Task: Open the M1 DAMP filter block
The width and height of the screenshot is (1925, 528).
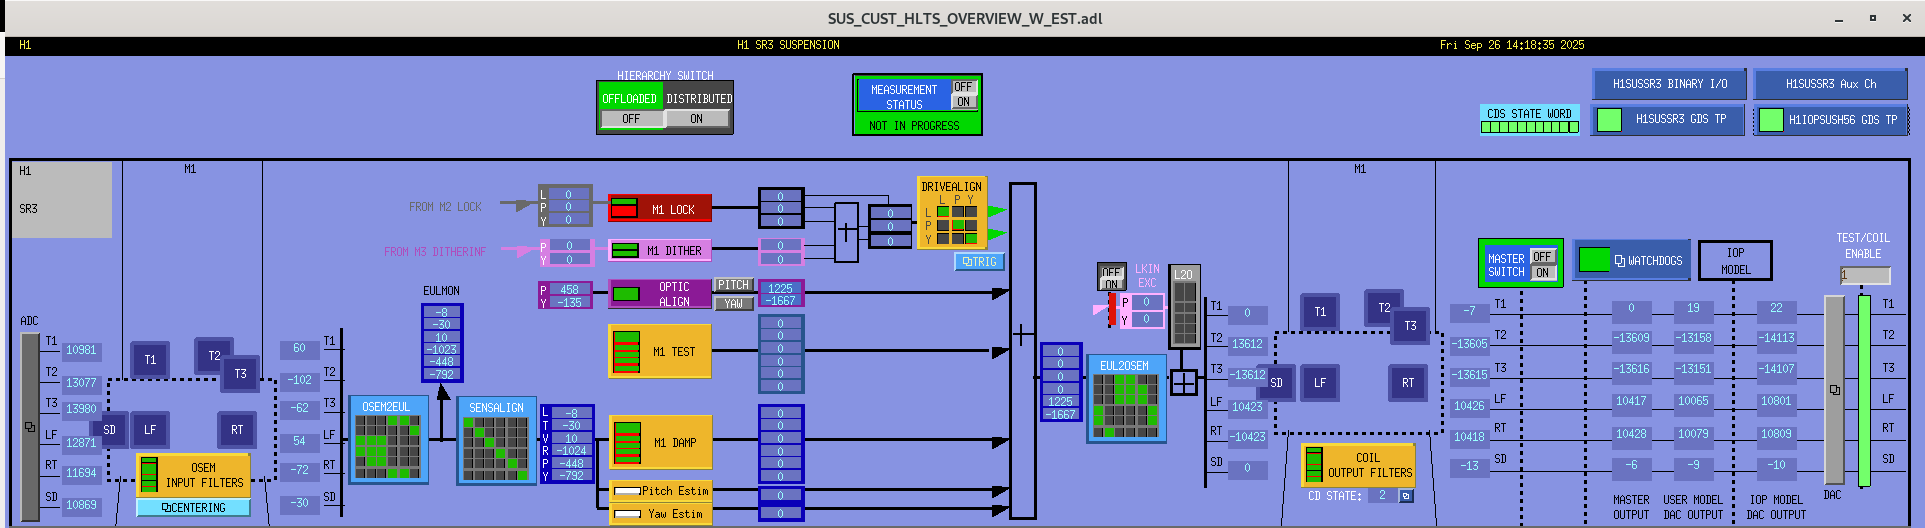Action: (x=660, y=442)
